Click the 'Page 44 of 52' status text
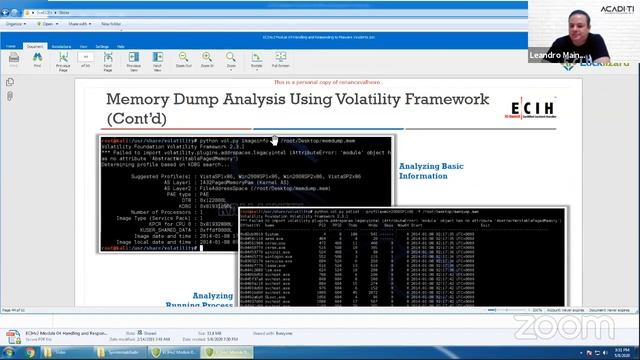The image size is (640, 360). pyautogui.click(x=13, y=310)
